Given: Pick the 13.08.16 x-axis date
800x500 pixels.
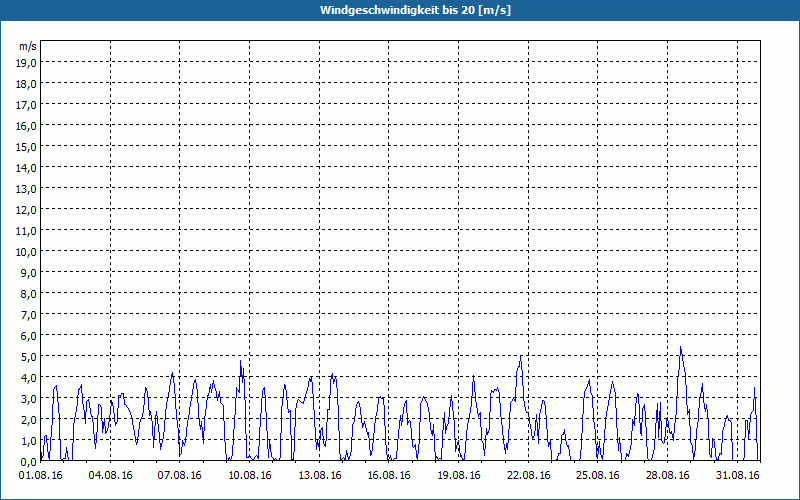Looking at the screenshot, I should tap(319, 476).
